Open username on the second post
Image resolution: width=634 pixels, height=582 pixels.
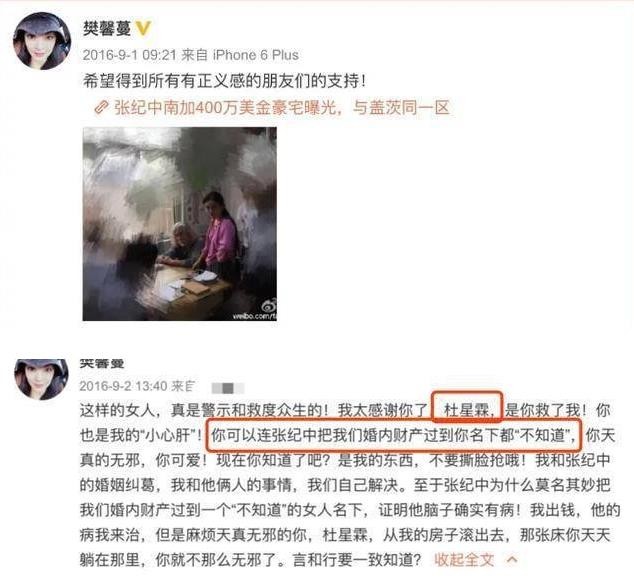pos(102,364)
